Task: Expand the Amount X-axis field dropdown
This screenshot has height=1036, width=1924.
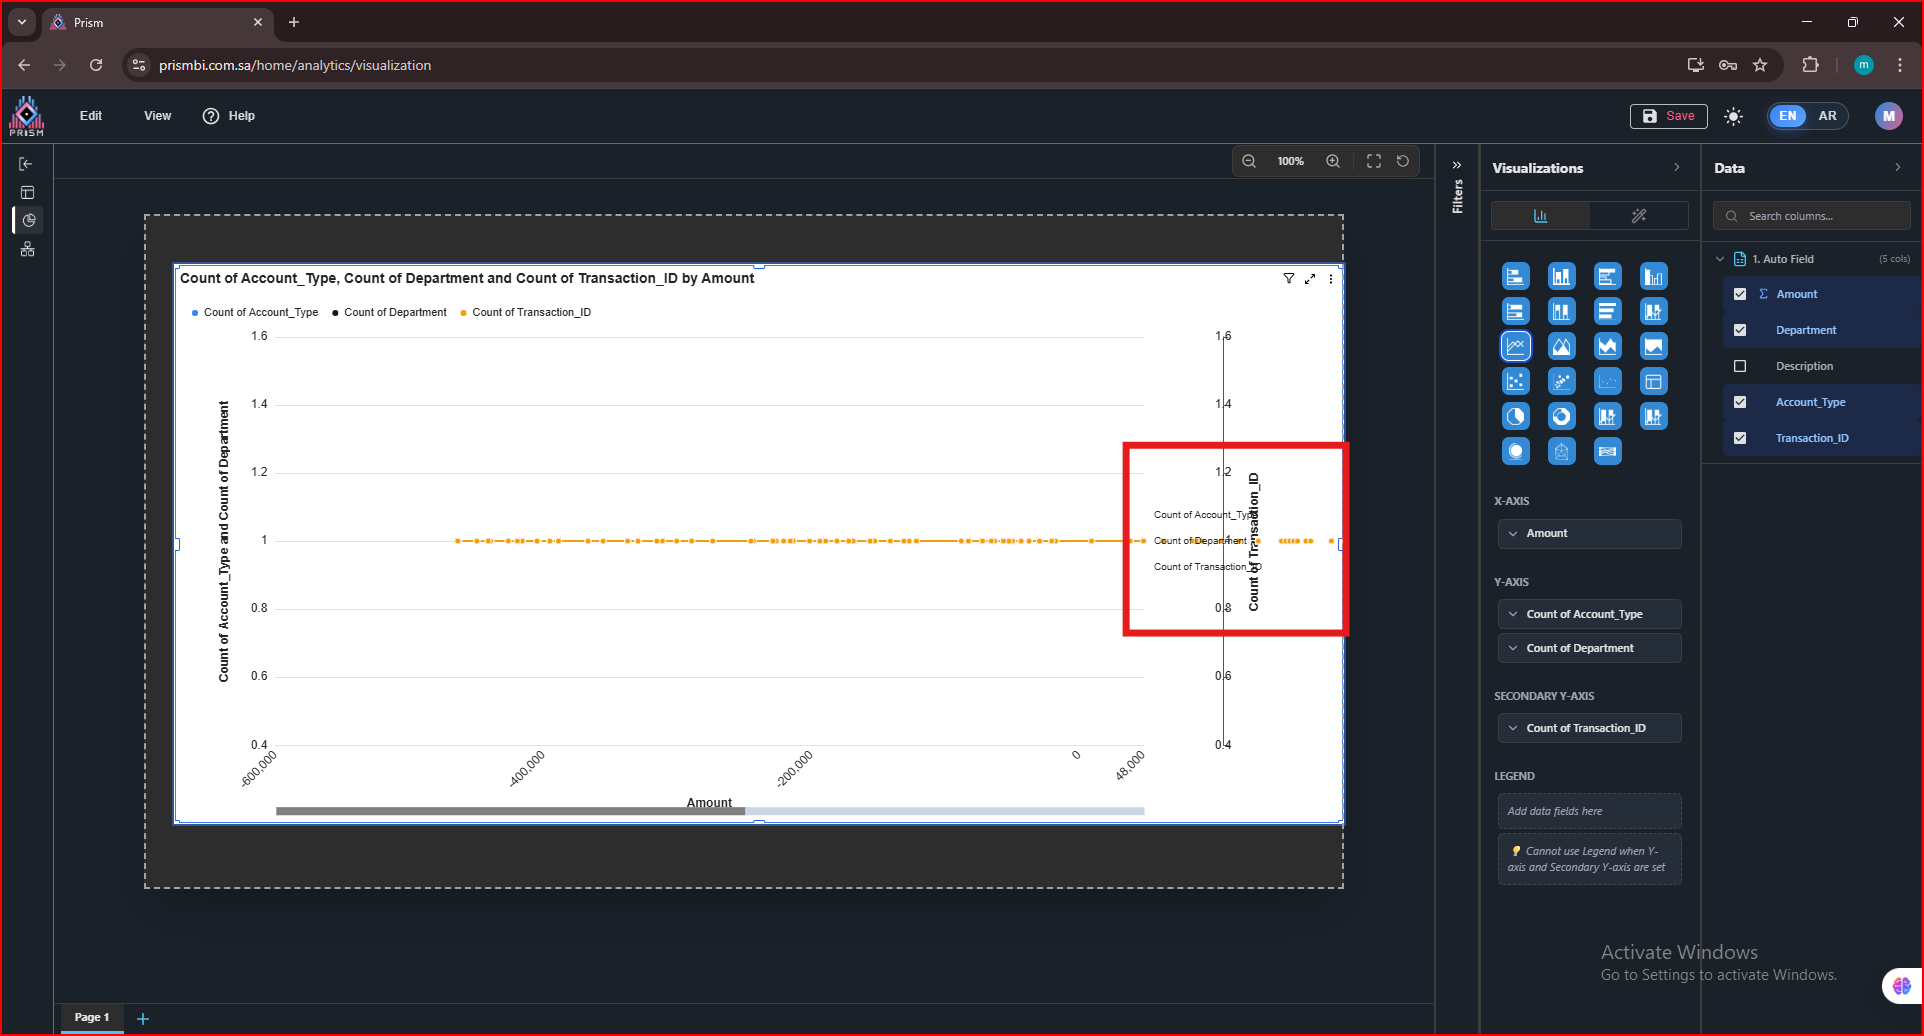Action: [x=1513, y=534]
